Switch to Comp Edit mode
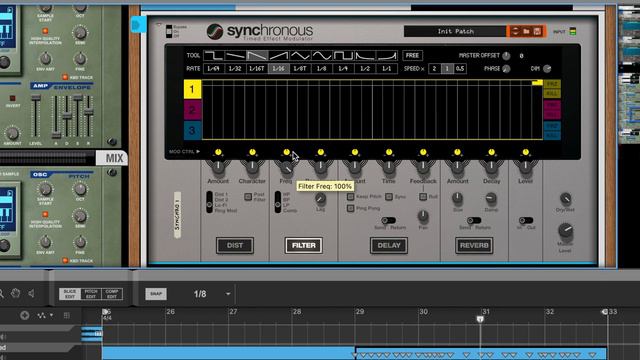Image resolution: width=640 pixels, height=360 pixels. tap(112, 294)
